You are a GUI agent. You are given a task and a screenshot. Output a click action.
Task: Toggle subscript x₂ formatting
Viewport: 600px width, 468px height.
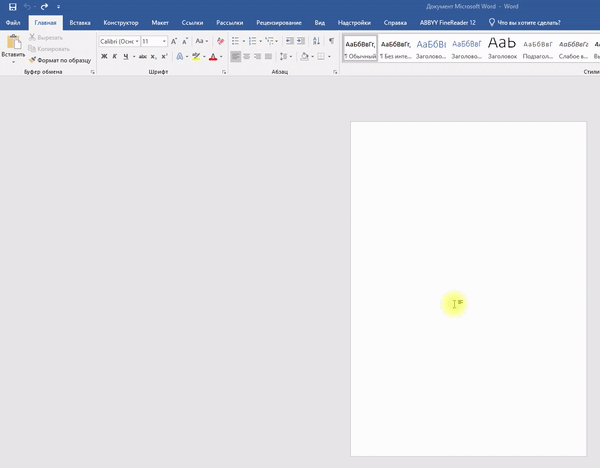[x=153, y=56]
